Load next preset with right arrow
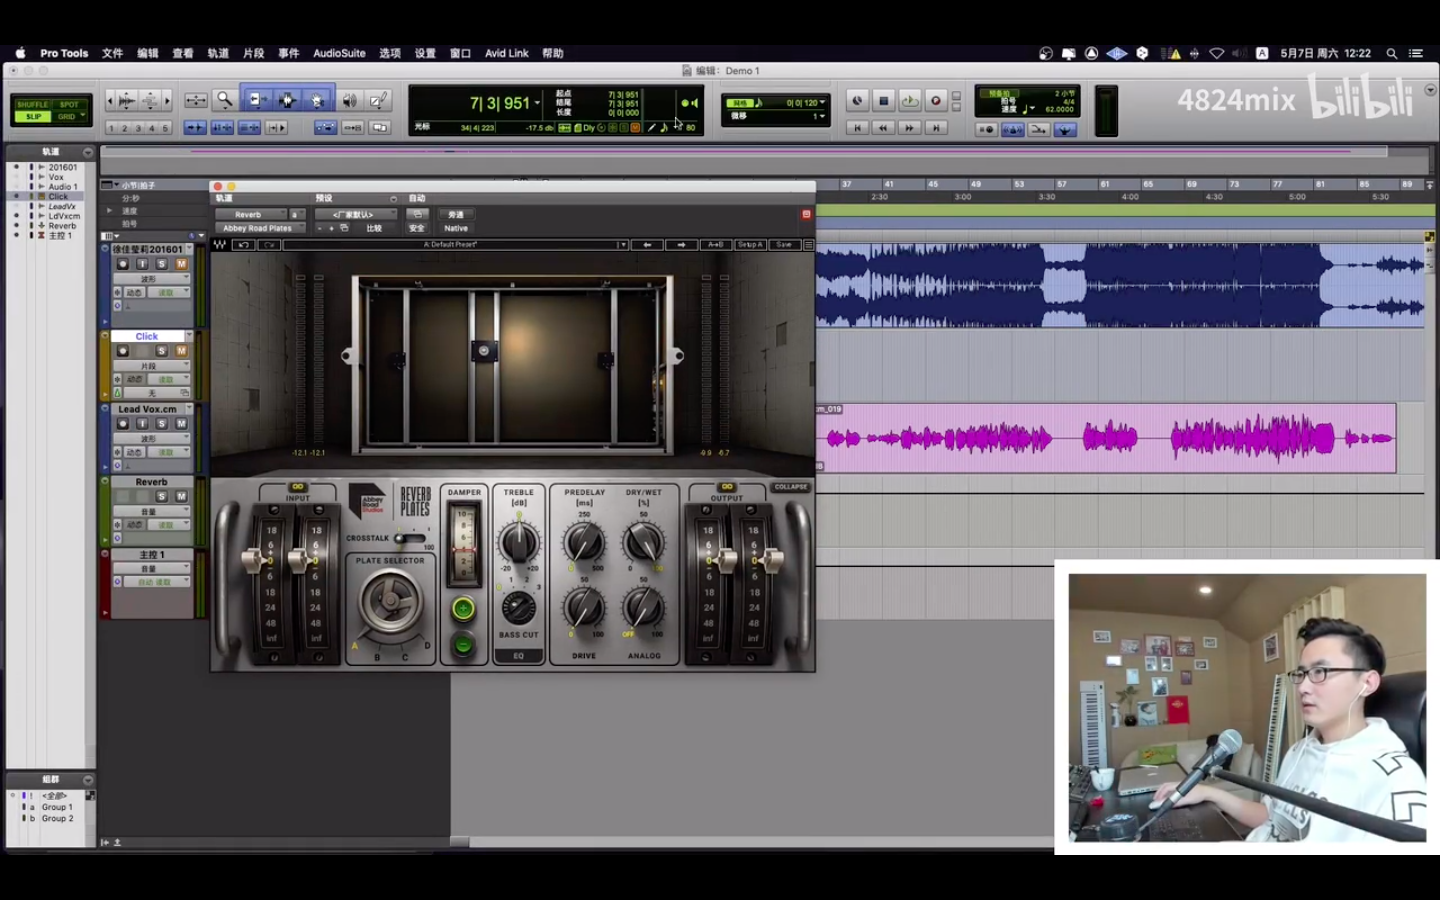The image size is (1440, 900). coord(681,244)
